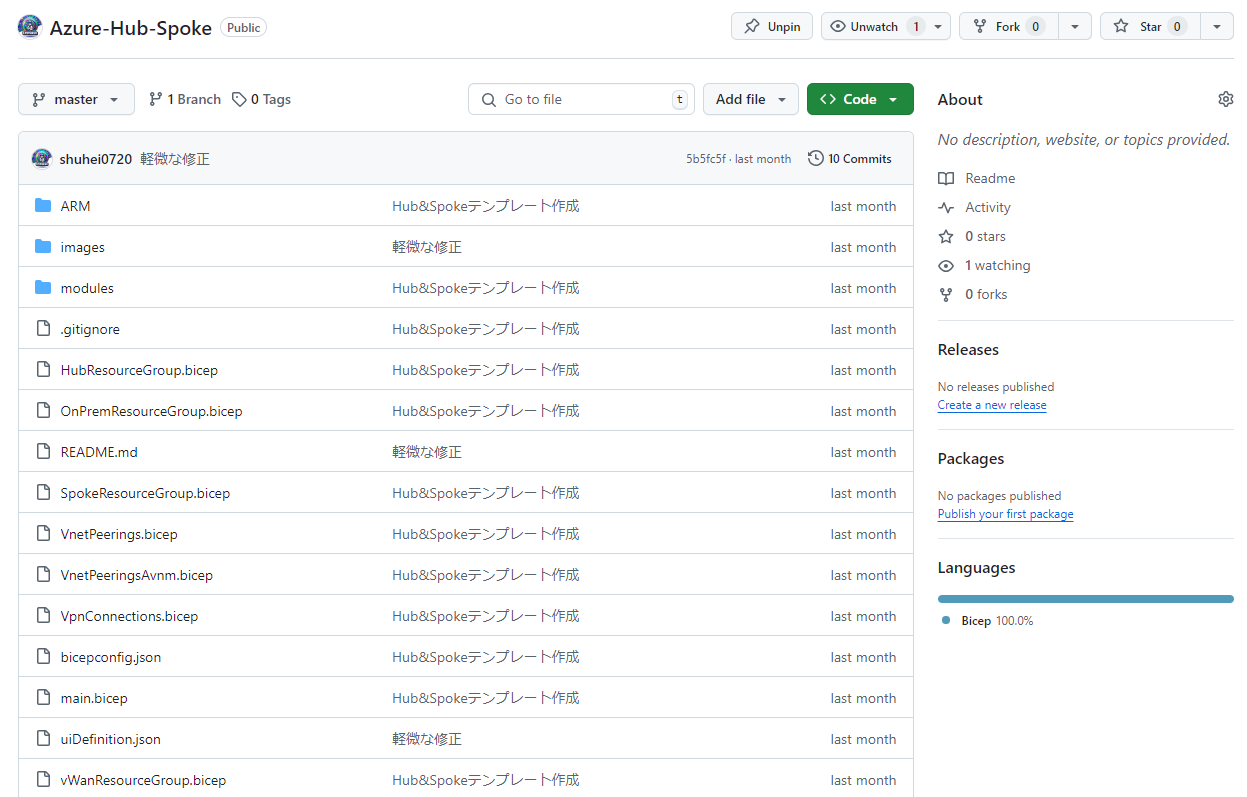Unpin the repository with Unpin button
The image size is (1247, 797).
pos(772,27)
